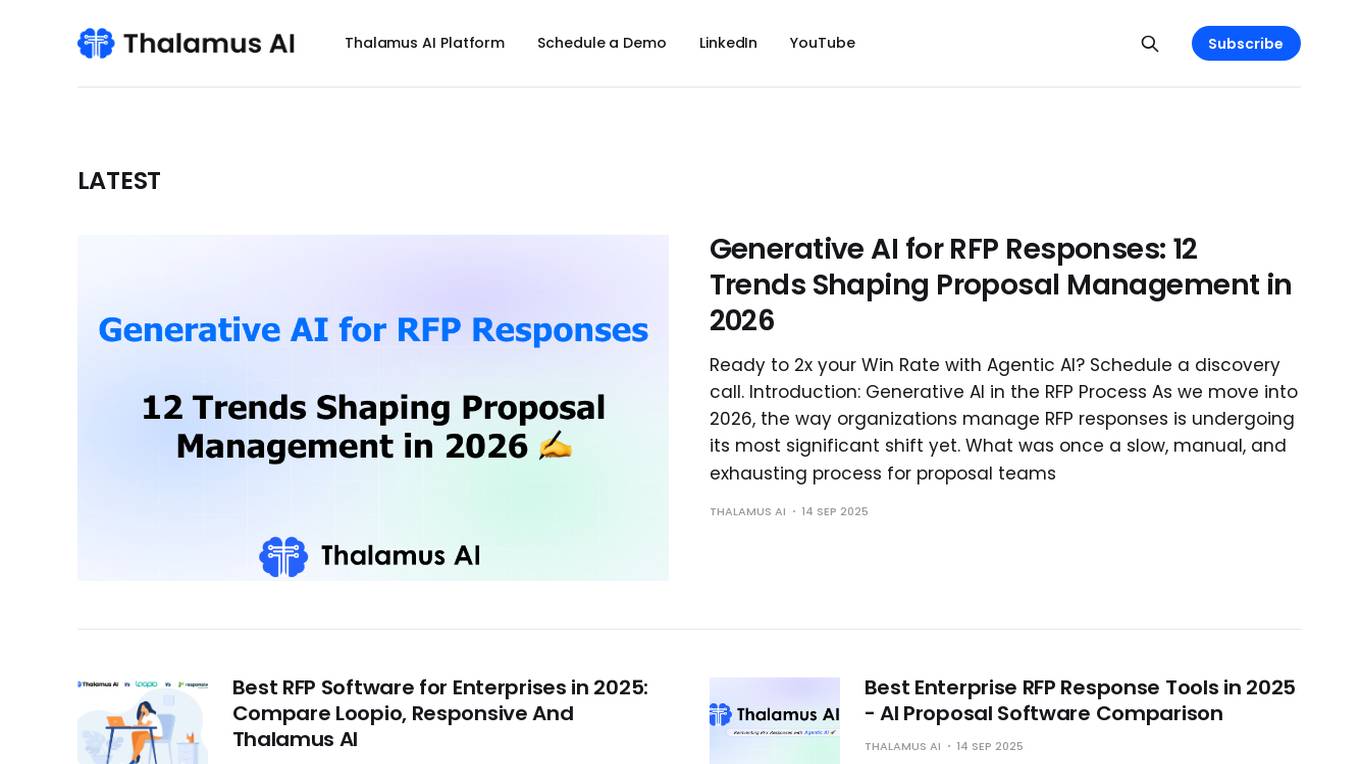Open the Loopio comparison article thumbnail
Image resolution: width=1360 pixels, height=764 pixels.
coord(143,721)
